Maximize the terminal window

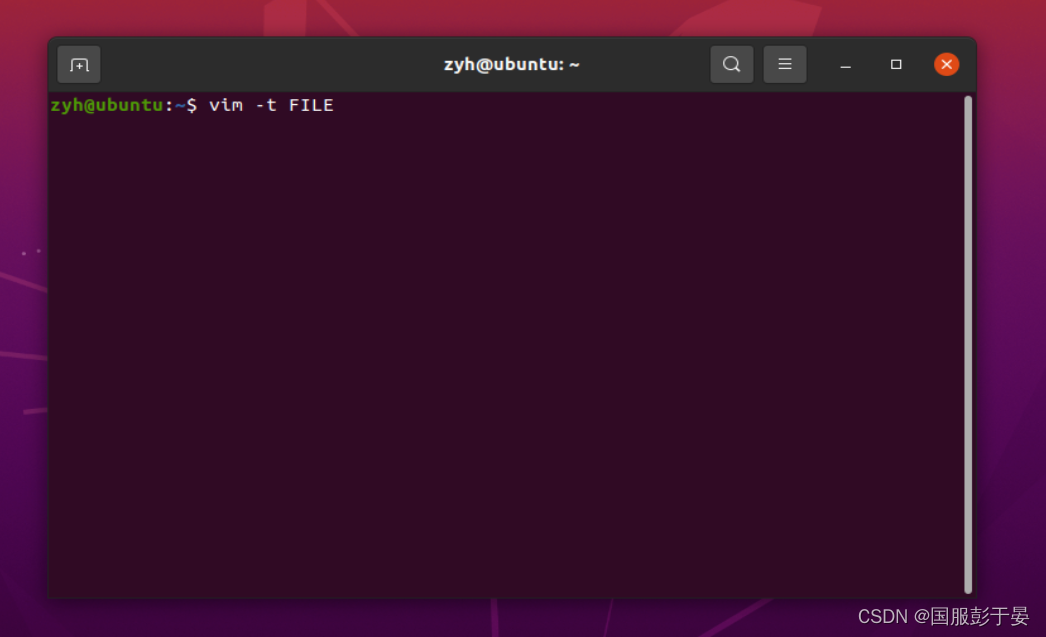(895, 64)
